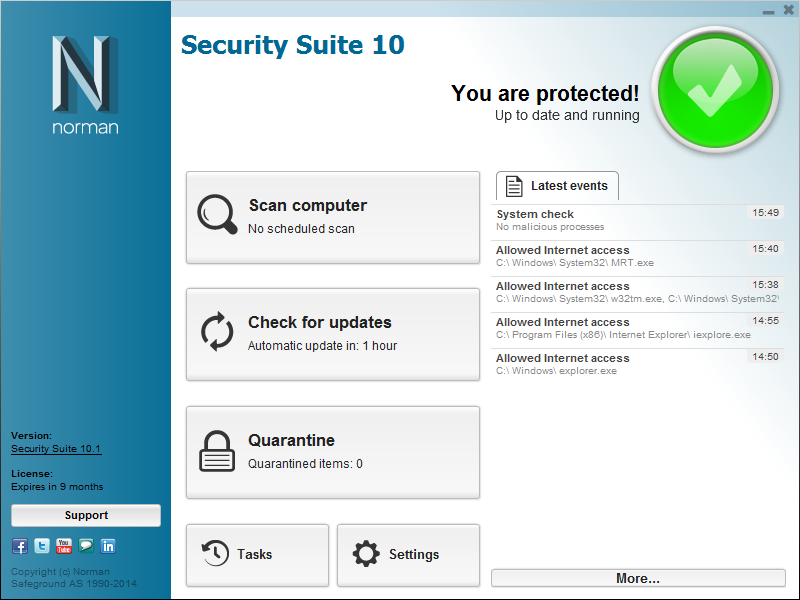Select the Latest events tab
The height and width of the screenshot is (600, 800).
point(557,186)
